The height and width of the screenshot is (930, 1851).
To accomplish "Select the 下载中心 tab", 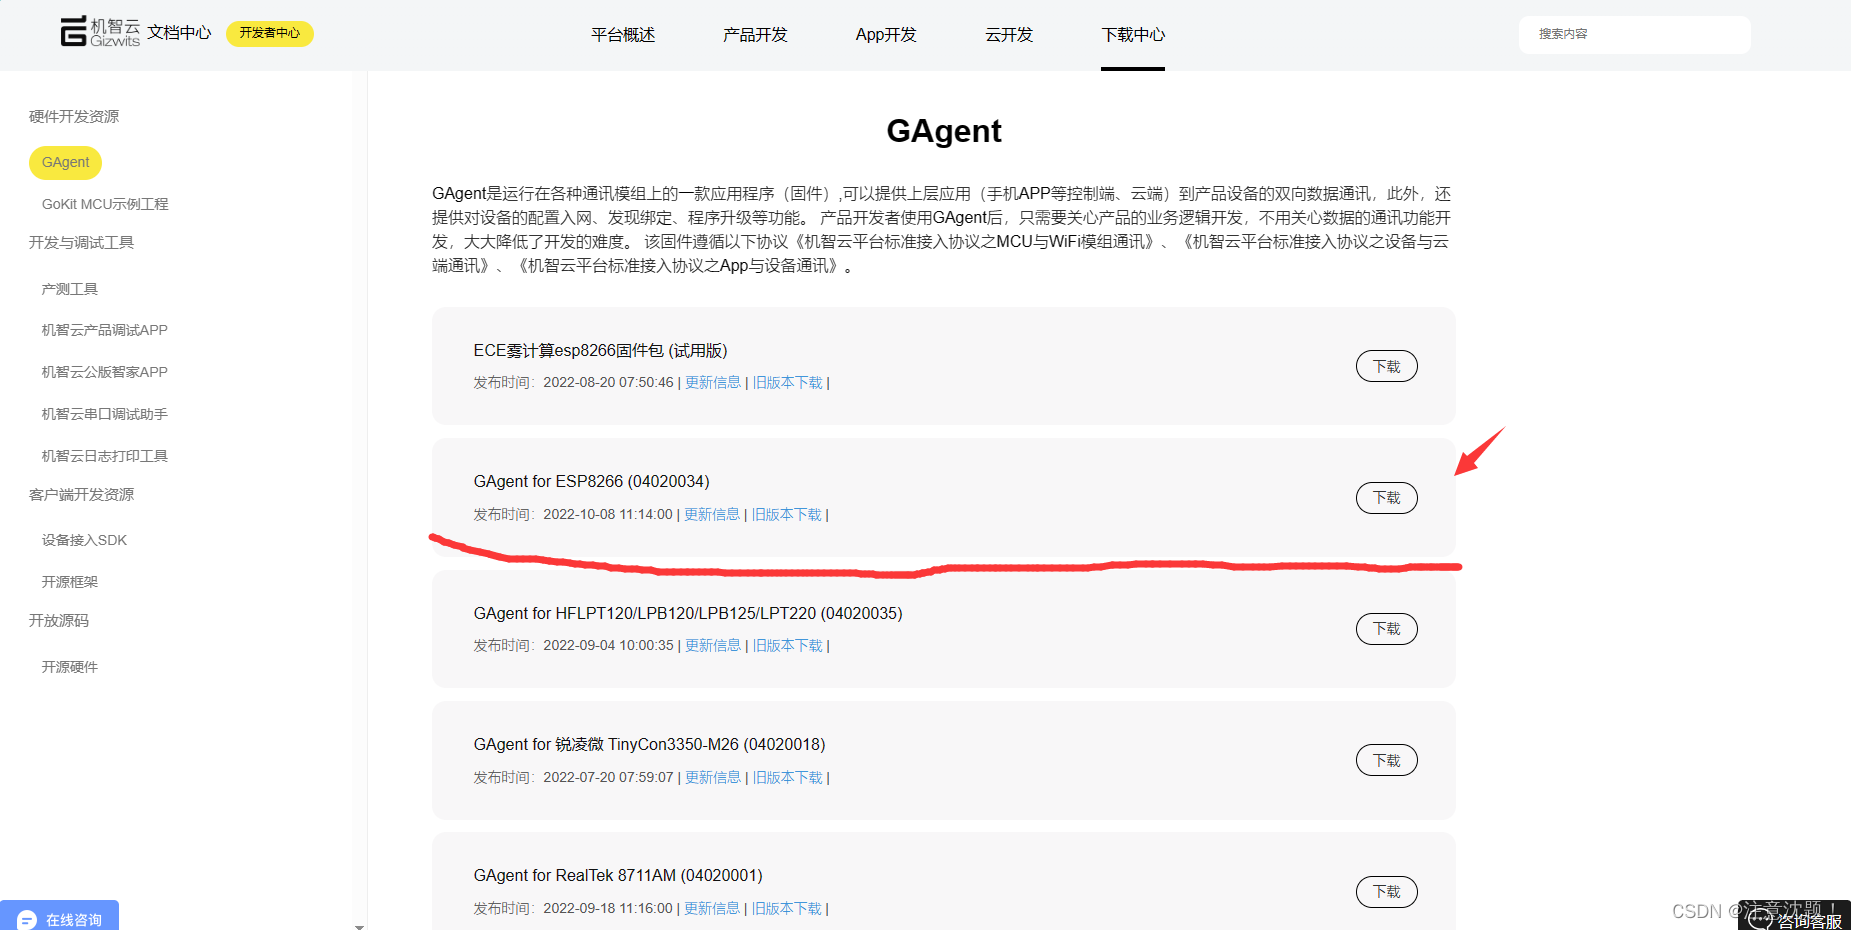I will pyautogui.click(x=1133, y=34).
